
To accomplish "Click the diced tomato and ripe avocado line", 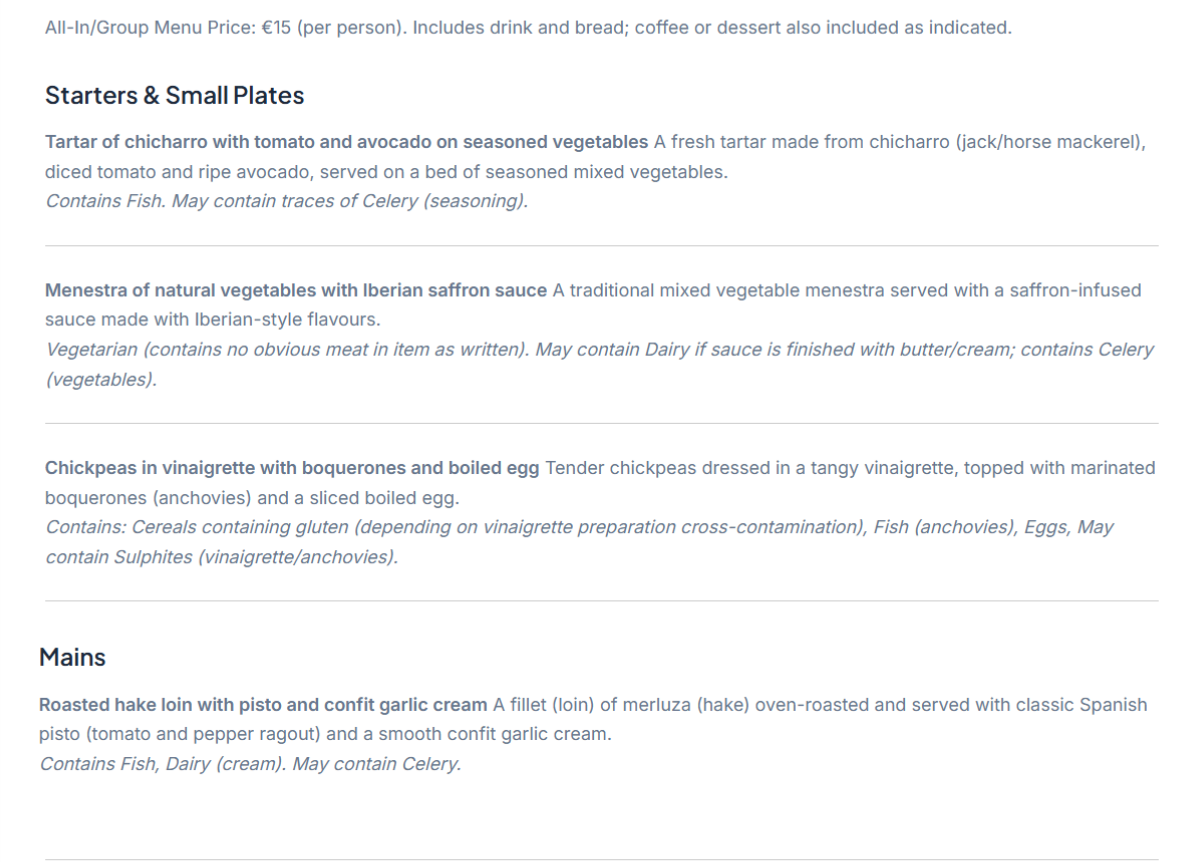I will point(386,172).
